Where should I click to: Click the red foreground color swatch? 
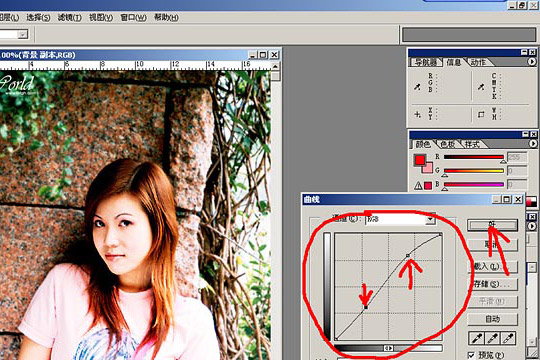click(x=420, y=160)
